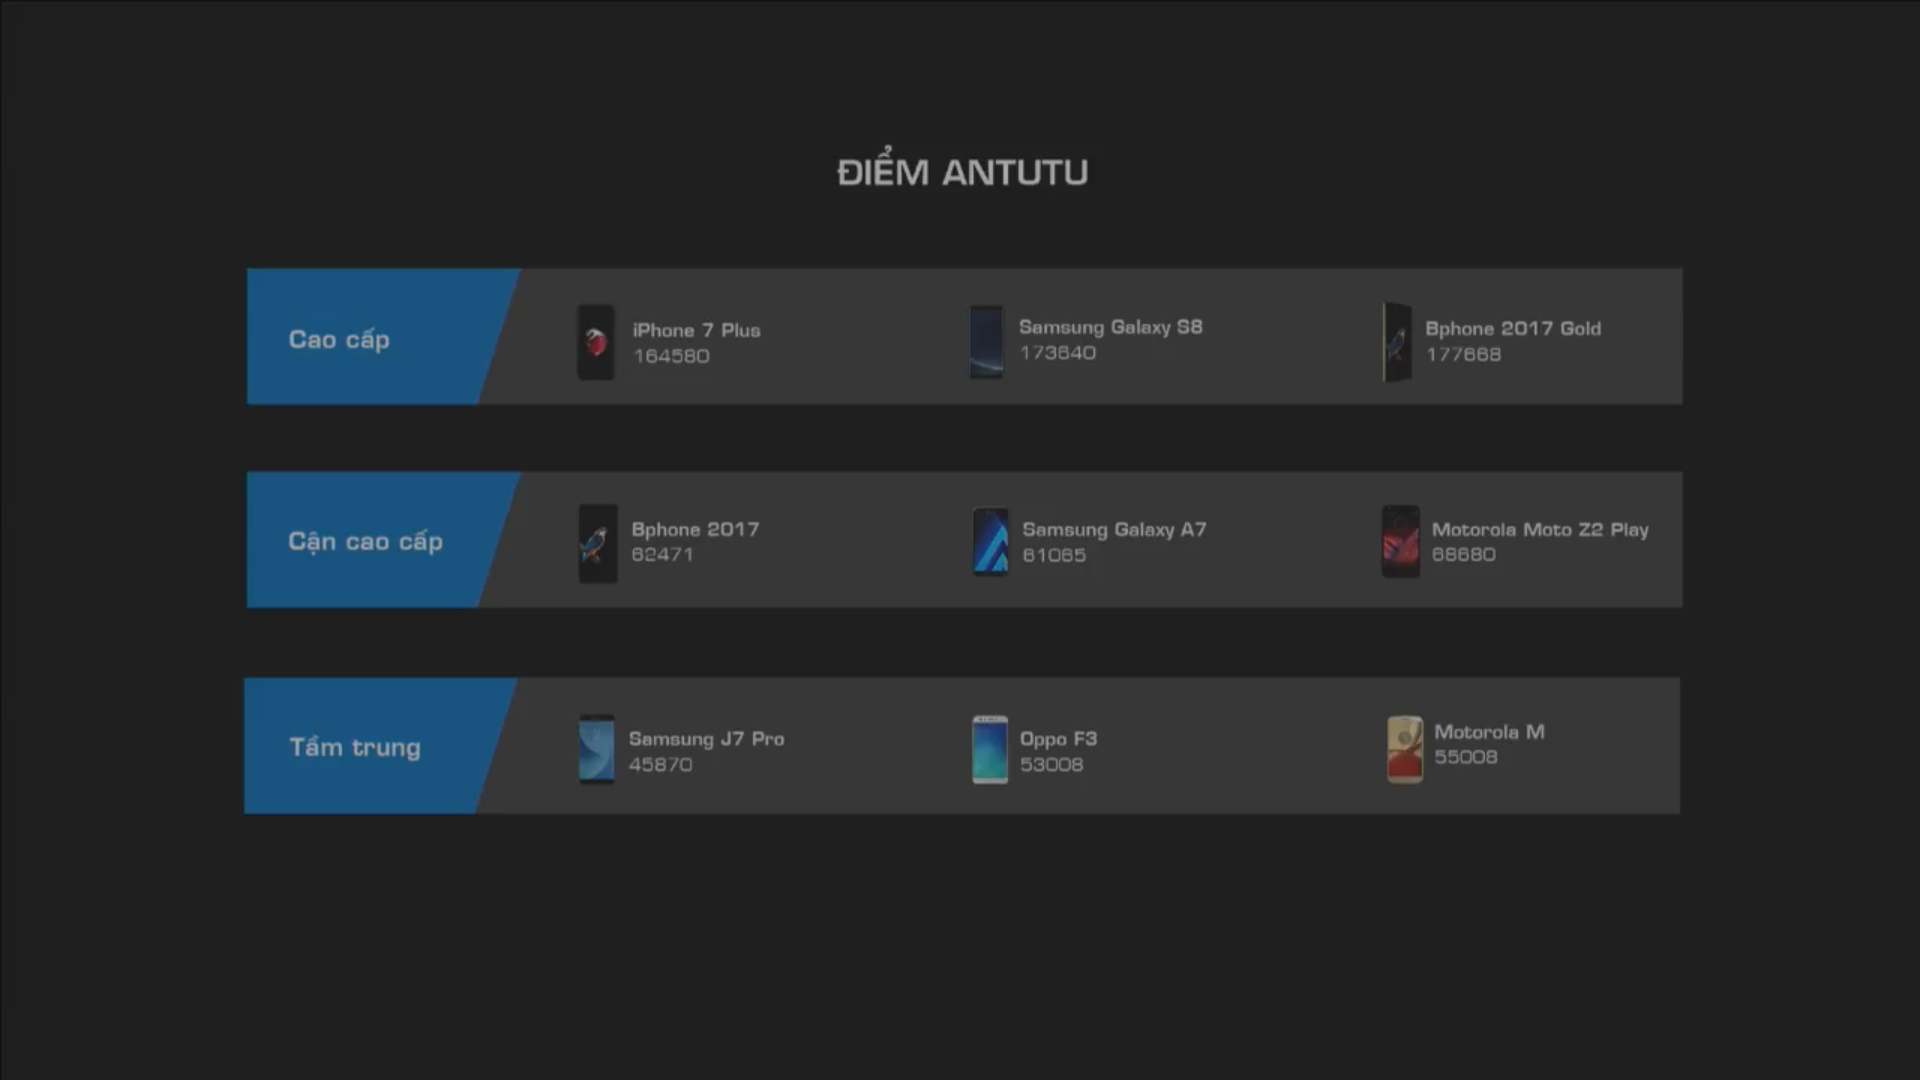Click the Bphone 2017 Gold score 177668

1463,354
